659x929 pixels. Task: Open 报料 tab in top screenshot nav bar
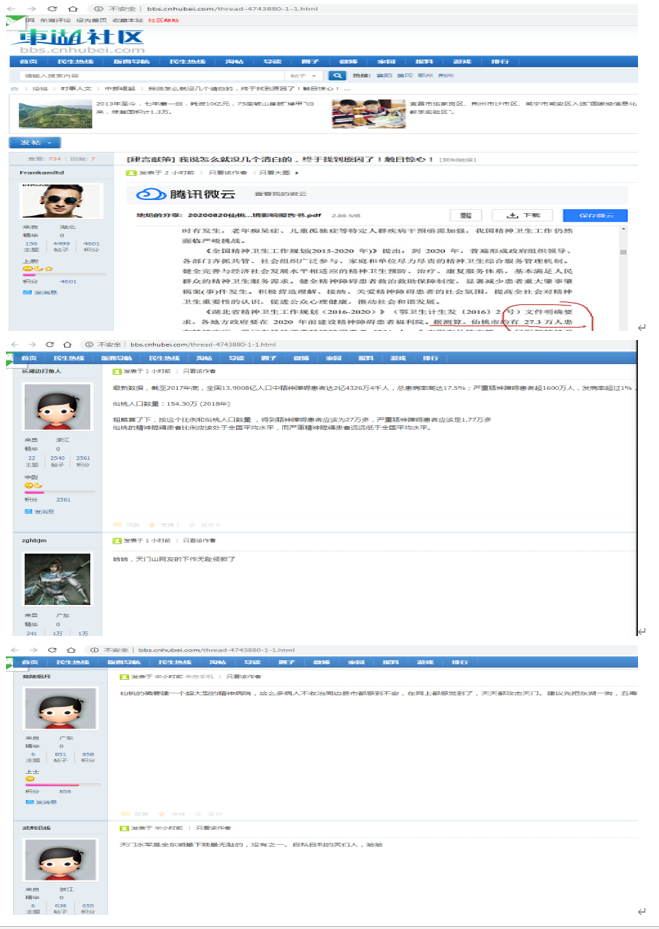point(424,62)
